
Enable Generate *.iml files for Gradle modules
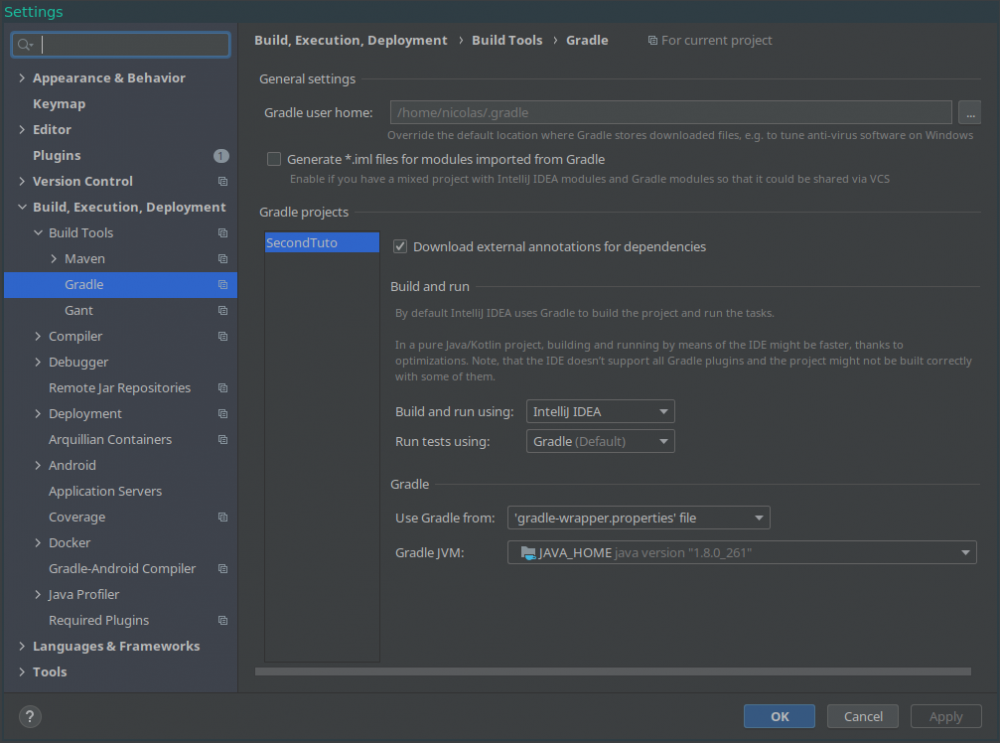274,159
